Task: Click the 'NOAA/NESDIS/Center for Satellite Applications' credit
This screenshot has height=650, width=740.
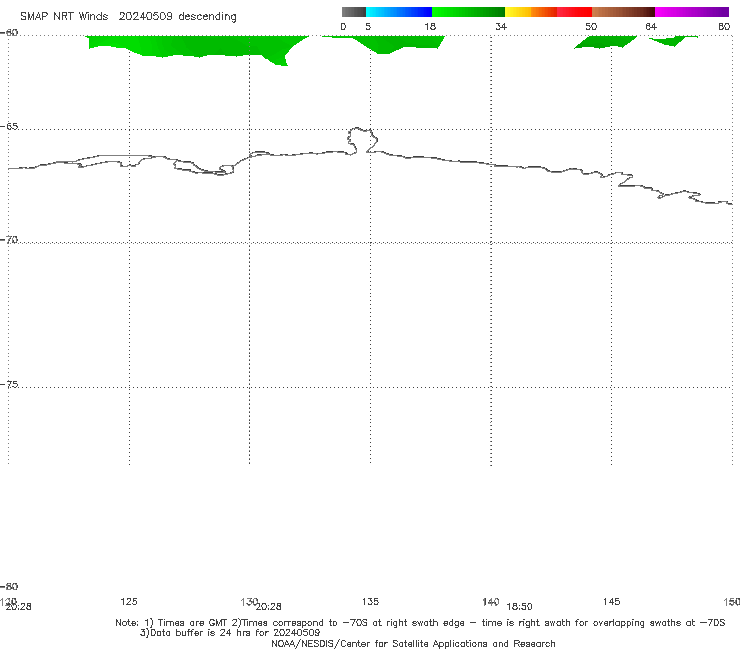Action: coord(413,643)
